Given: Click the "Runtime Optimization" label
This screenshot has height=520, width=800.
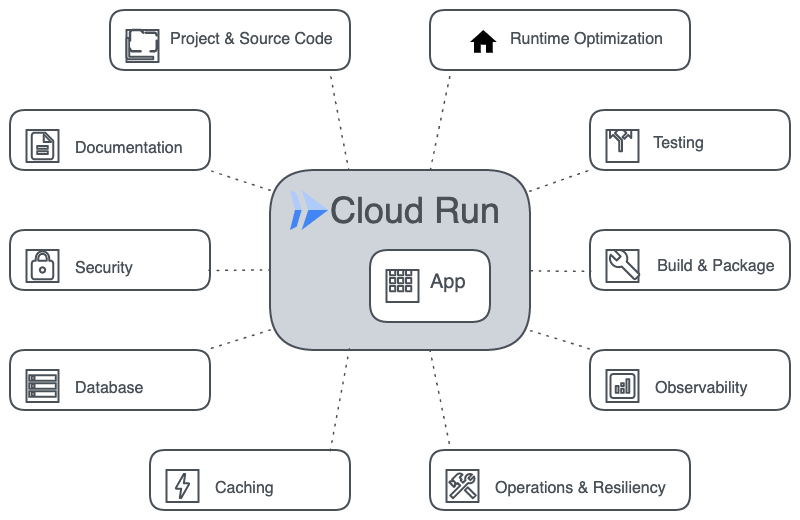Looking at the screenshot, I should pos(586,39).
